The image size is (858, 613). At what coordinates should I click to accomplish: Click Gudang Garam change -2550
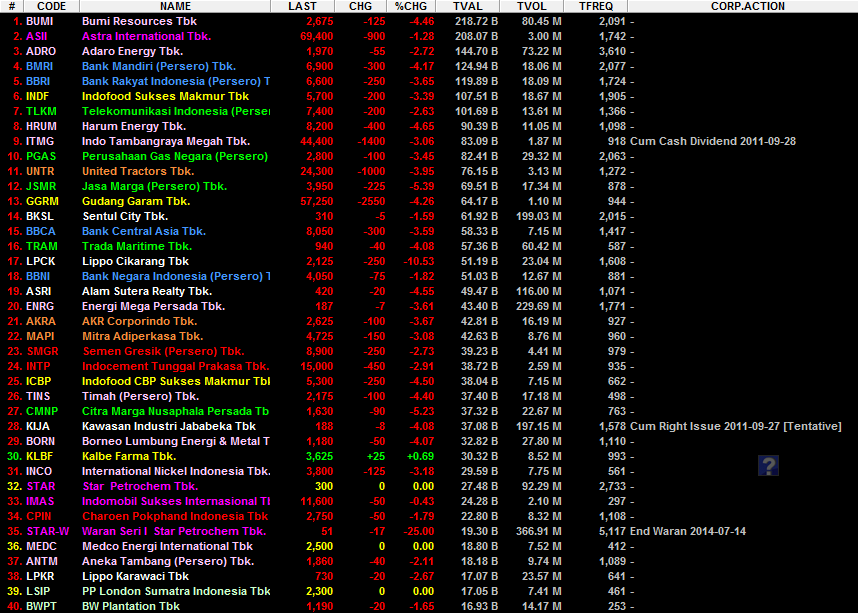click(x=371, y=201)
